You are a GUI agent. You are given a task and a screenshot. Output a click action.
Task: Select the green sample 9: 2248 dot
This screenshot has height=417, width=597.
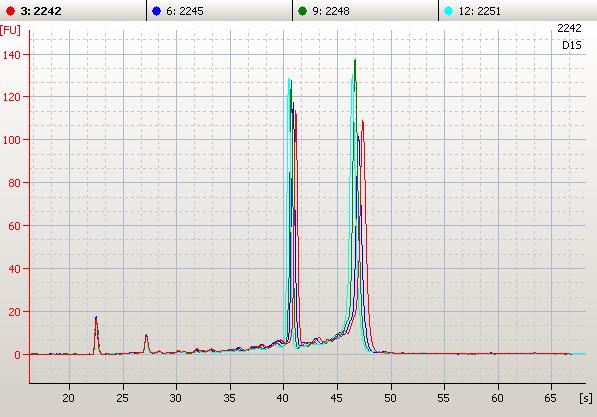[302, 11]
